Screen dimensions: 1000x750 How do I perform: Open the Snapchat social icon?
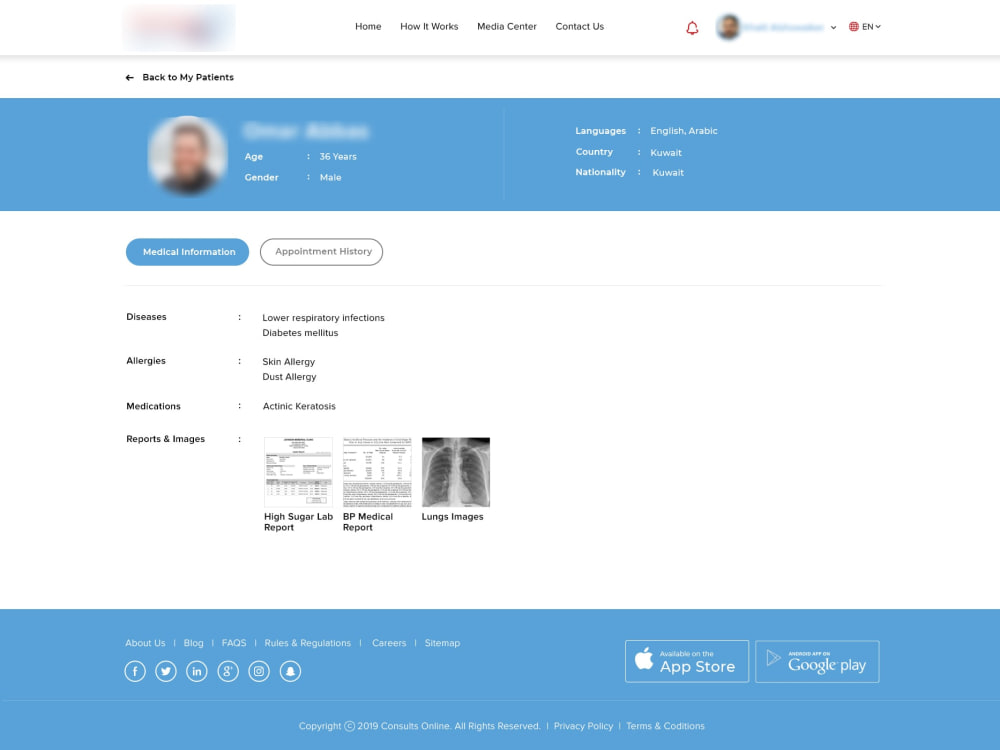290,671
